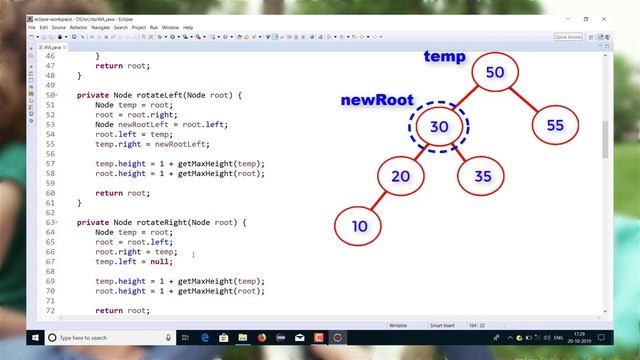The width and height of the screenshot is (640, 360).
Task: Open the New dropdown arrow in toolbar
Action: click(38, 37)
